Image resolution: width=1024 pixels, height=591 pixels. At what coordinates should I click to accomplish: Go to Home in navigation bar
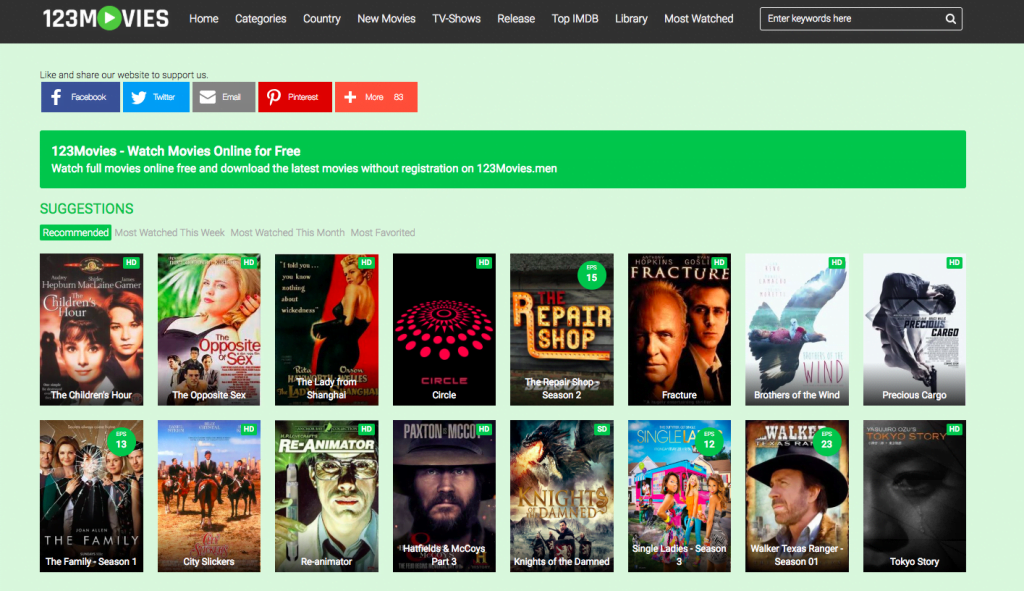tap(204, 19)
